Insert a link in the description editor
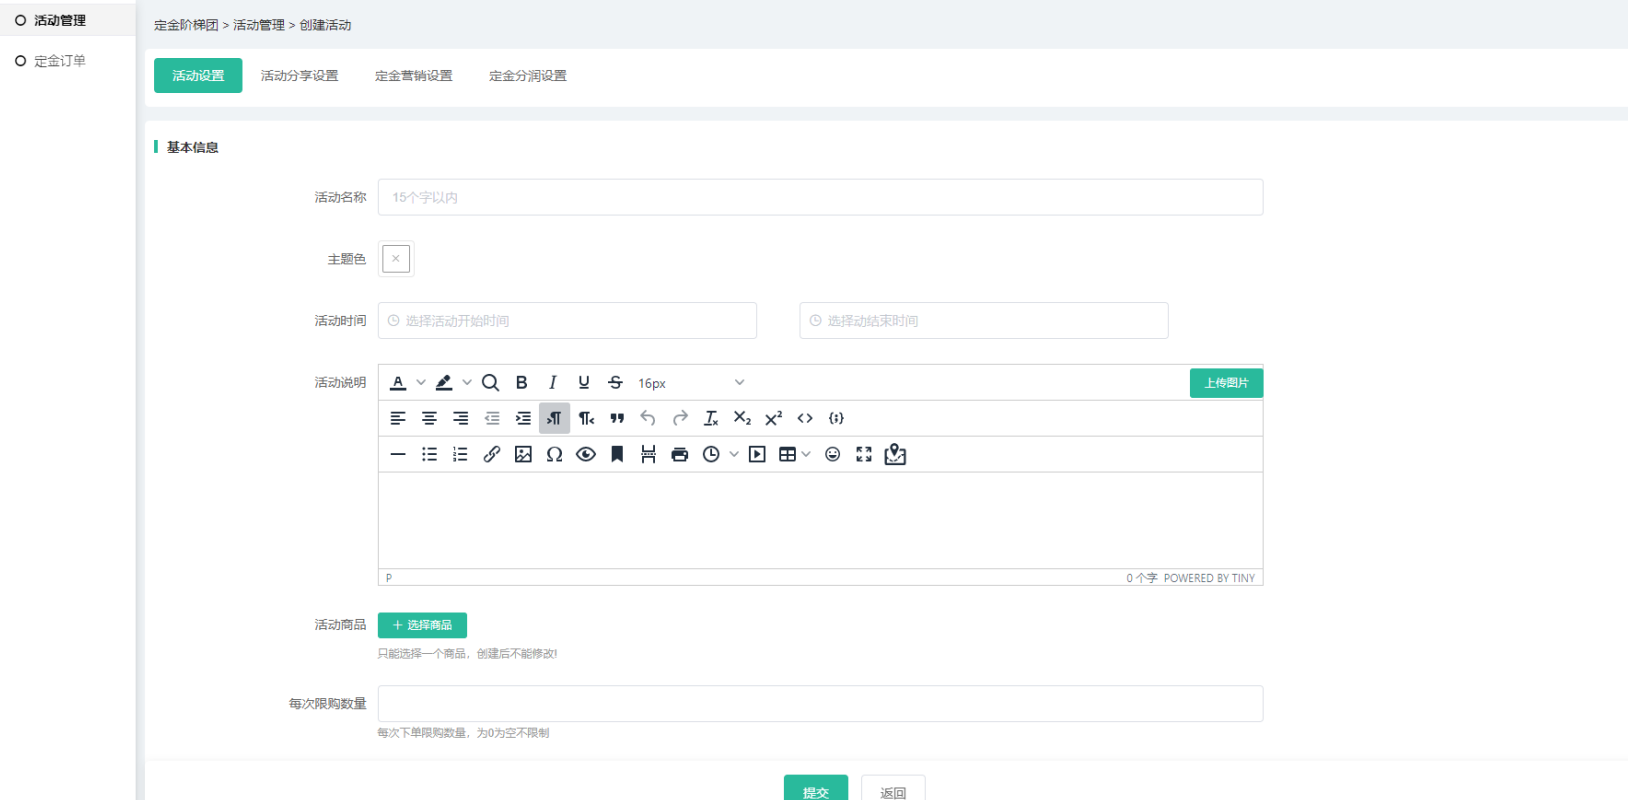This screenshot has width=1628, height=800. tap(491, 455)
